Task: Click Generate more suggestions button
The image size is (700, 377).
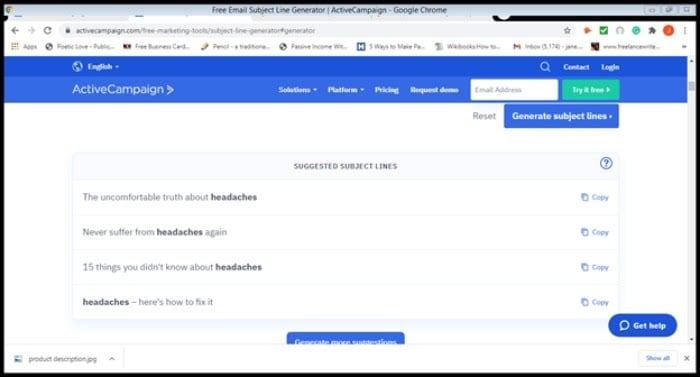Action: click(346, 339)
